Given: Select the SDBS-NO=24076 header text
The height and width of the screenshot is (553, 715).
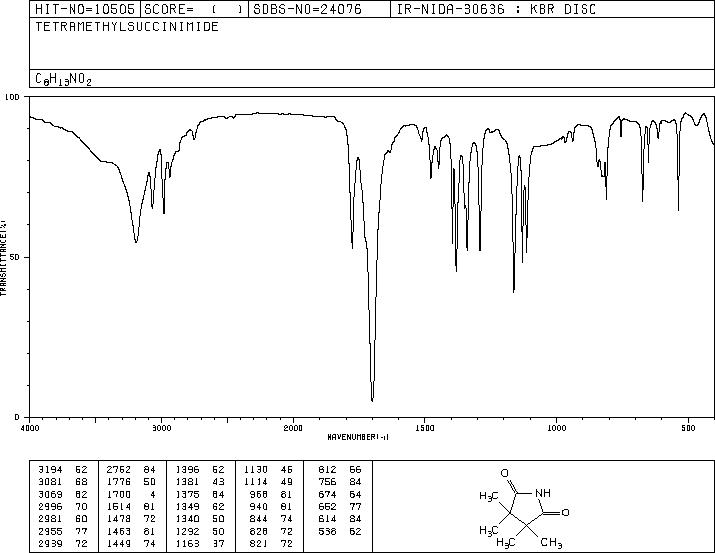Looking at the screenshot, I should coord(307,9).
